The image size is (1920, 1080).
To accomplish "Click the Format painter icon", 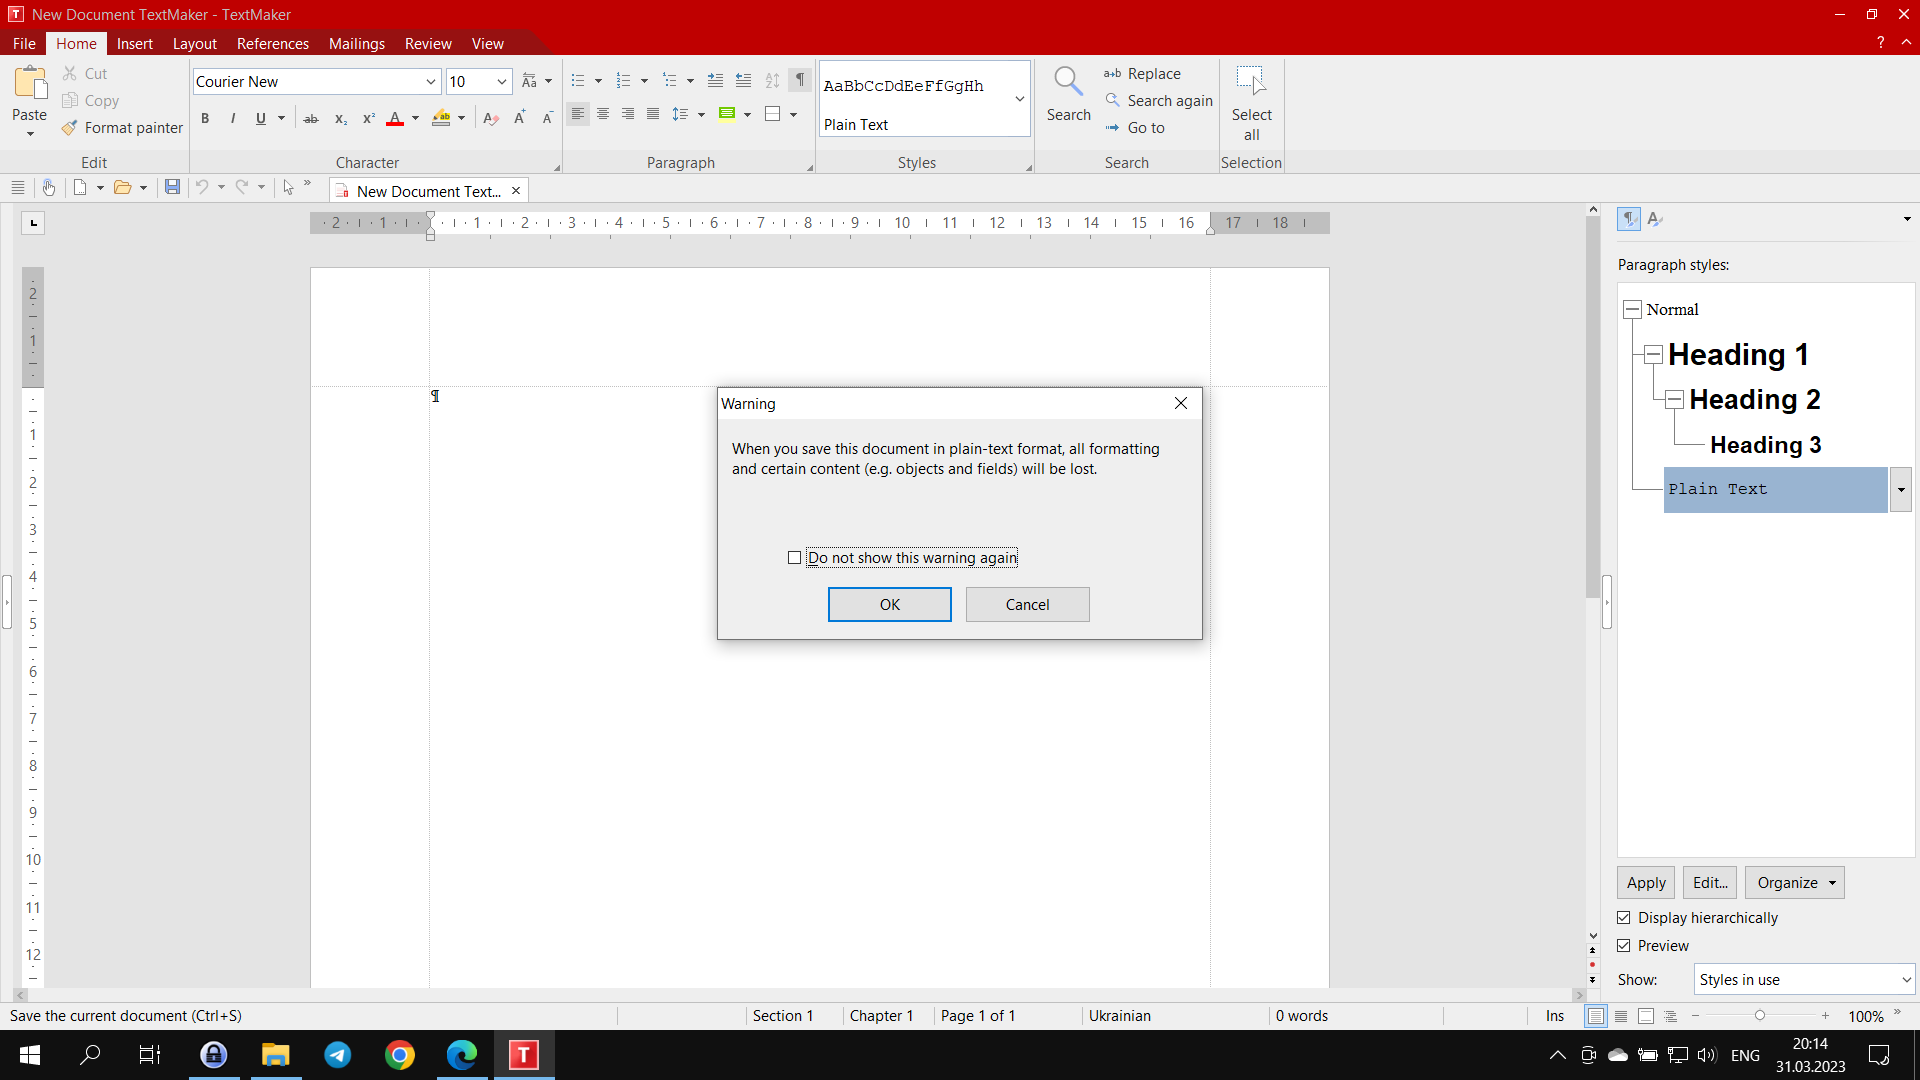I will point(69,128).
